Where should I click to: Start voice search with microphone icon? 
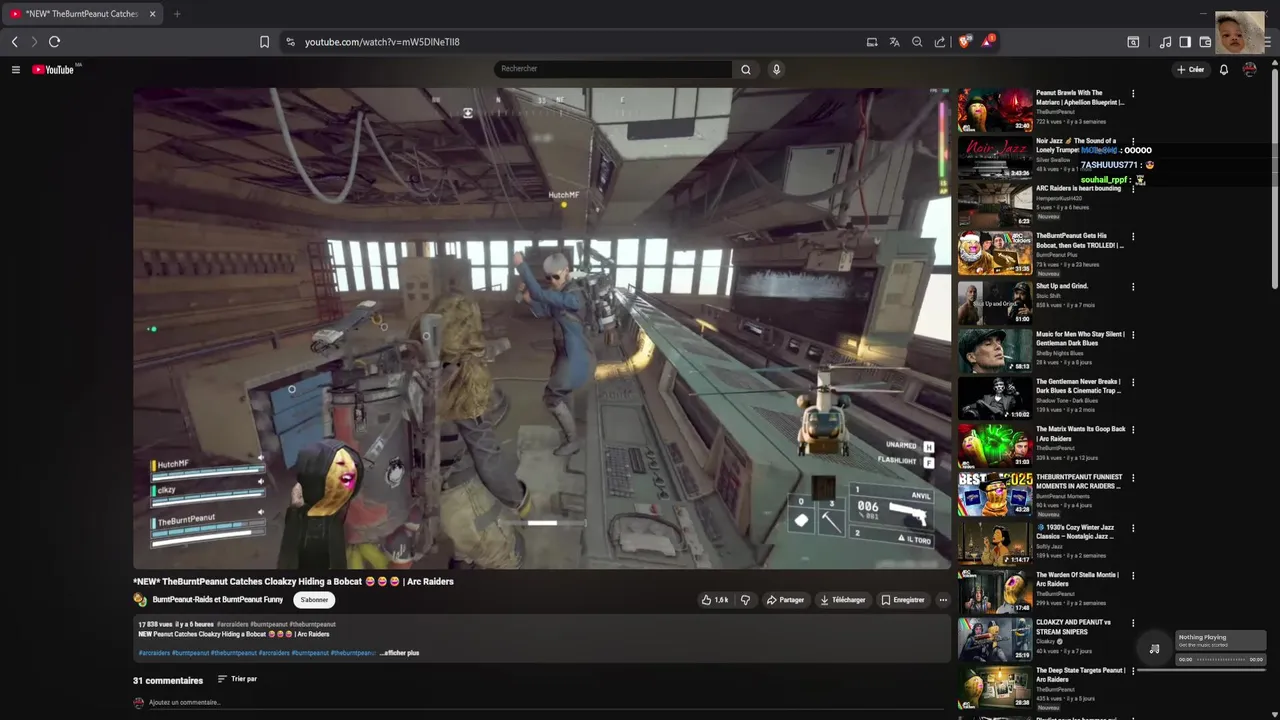point(776,69)
